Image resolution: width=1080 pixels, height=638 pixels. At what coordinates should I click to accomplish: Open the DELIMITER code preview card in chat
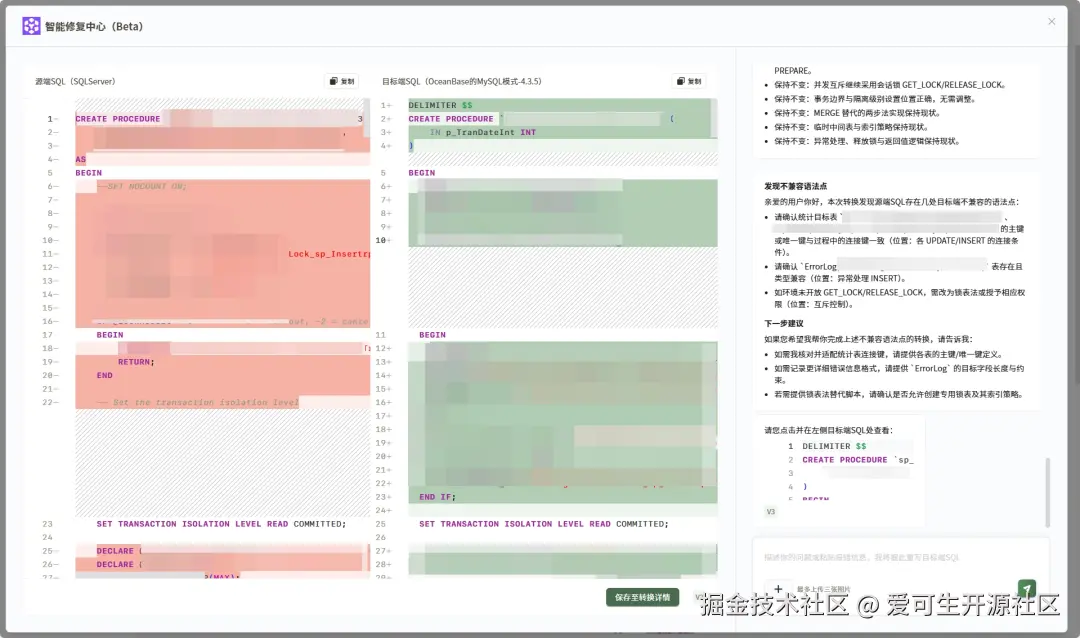click(841, 470)
